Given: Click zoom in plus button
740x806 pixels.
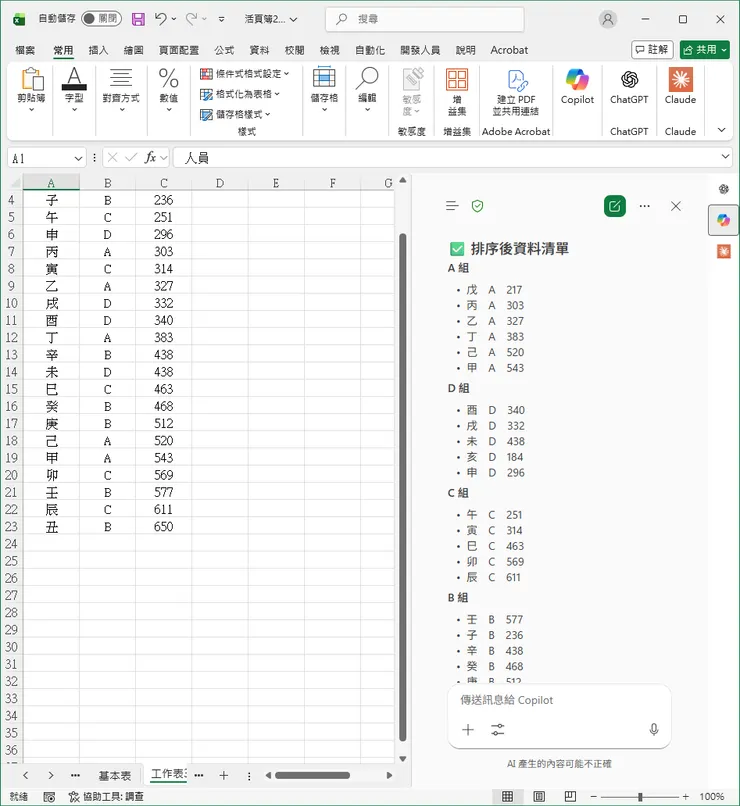Looking at the screenshot, I should point(686,797).
